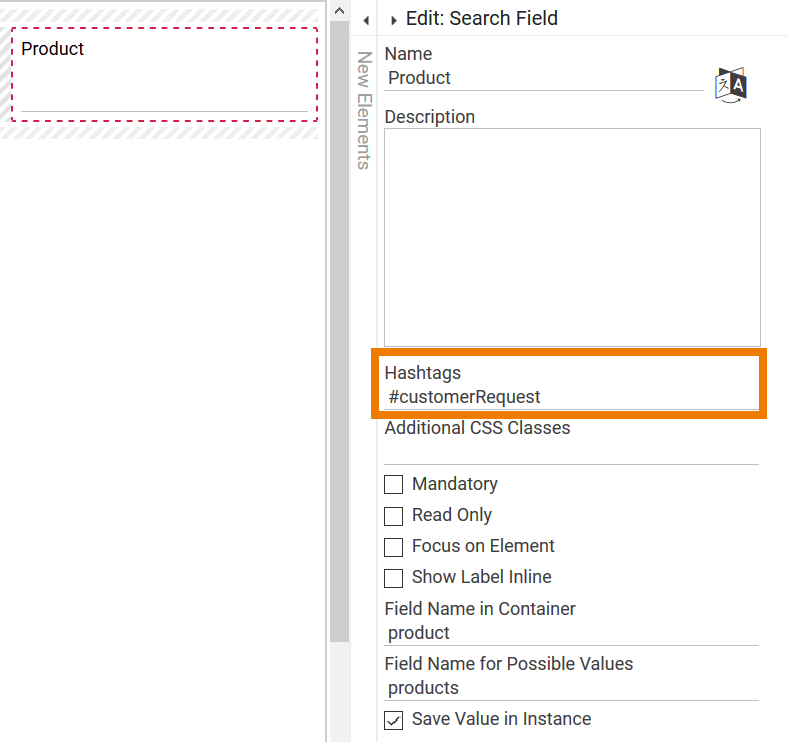Check the Focus on Element option
The width and height of the screenshot is (789, 742).
coord(394,547)
